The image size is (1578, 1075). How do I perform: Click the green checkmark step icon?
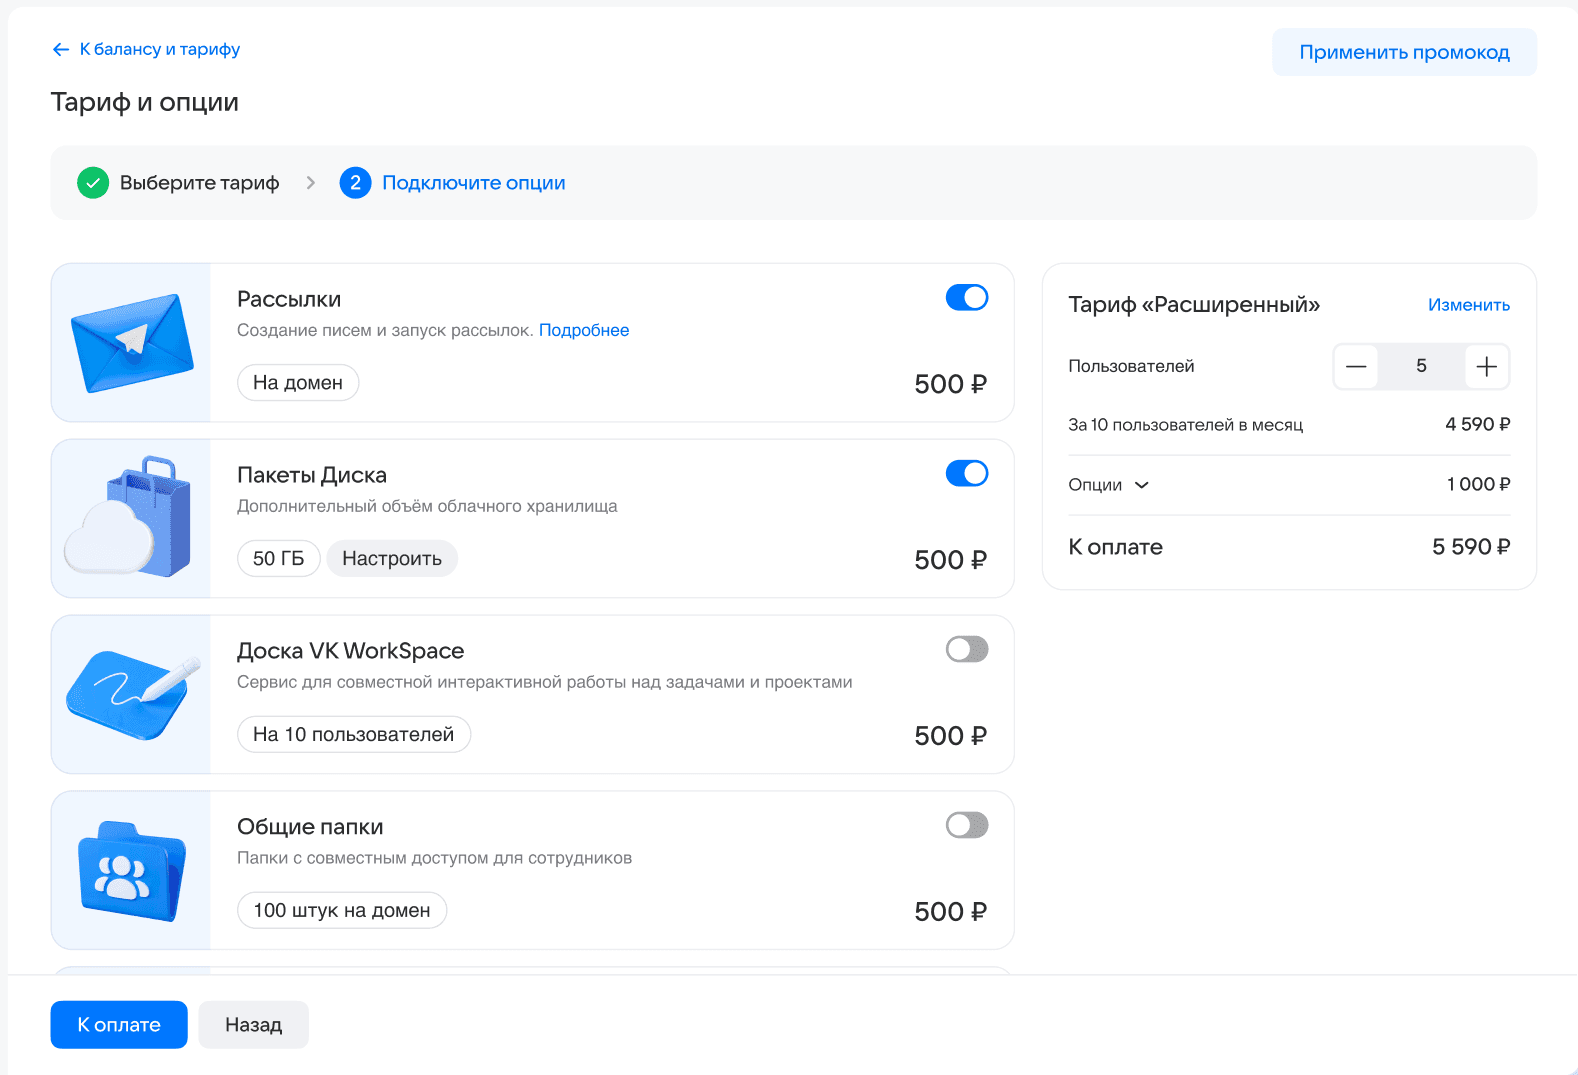coord(93,183)
